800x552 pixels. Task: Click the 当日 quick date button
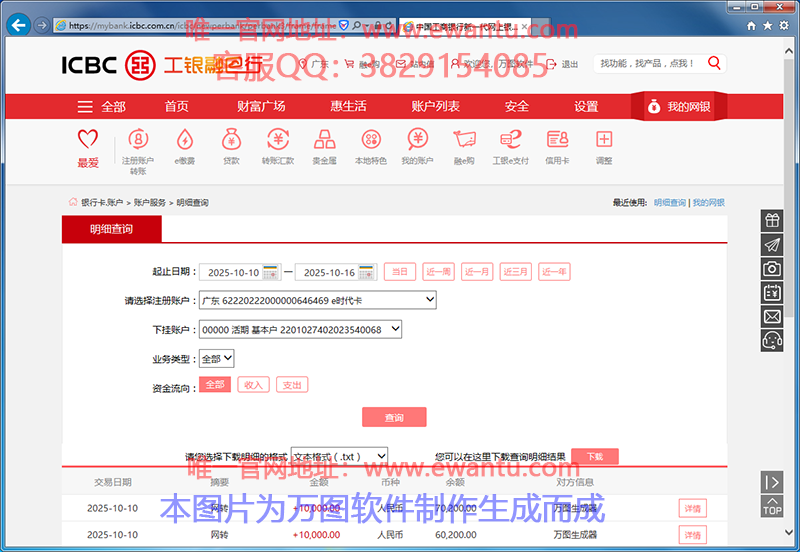click(x=400, y=272)
